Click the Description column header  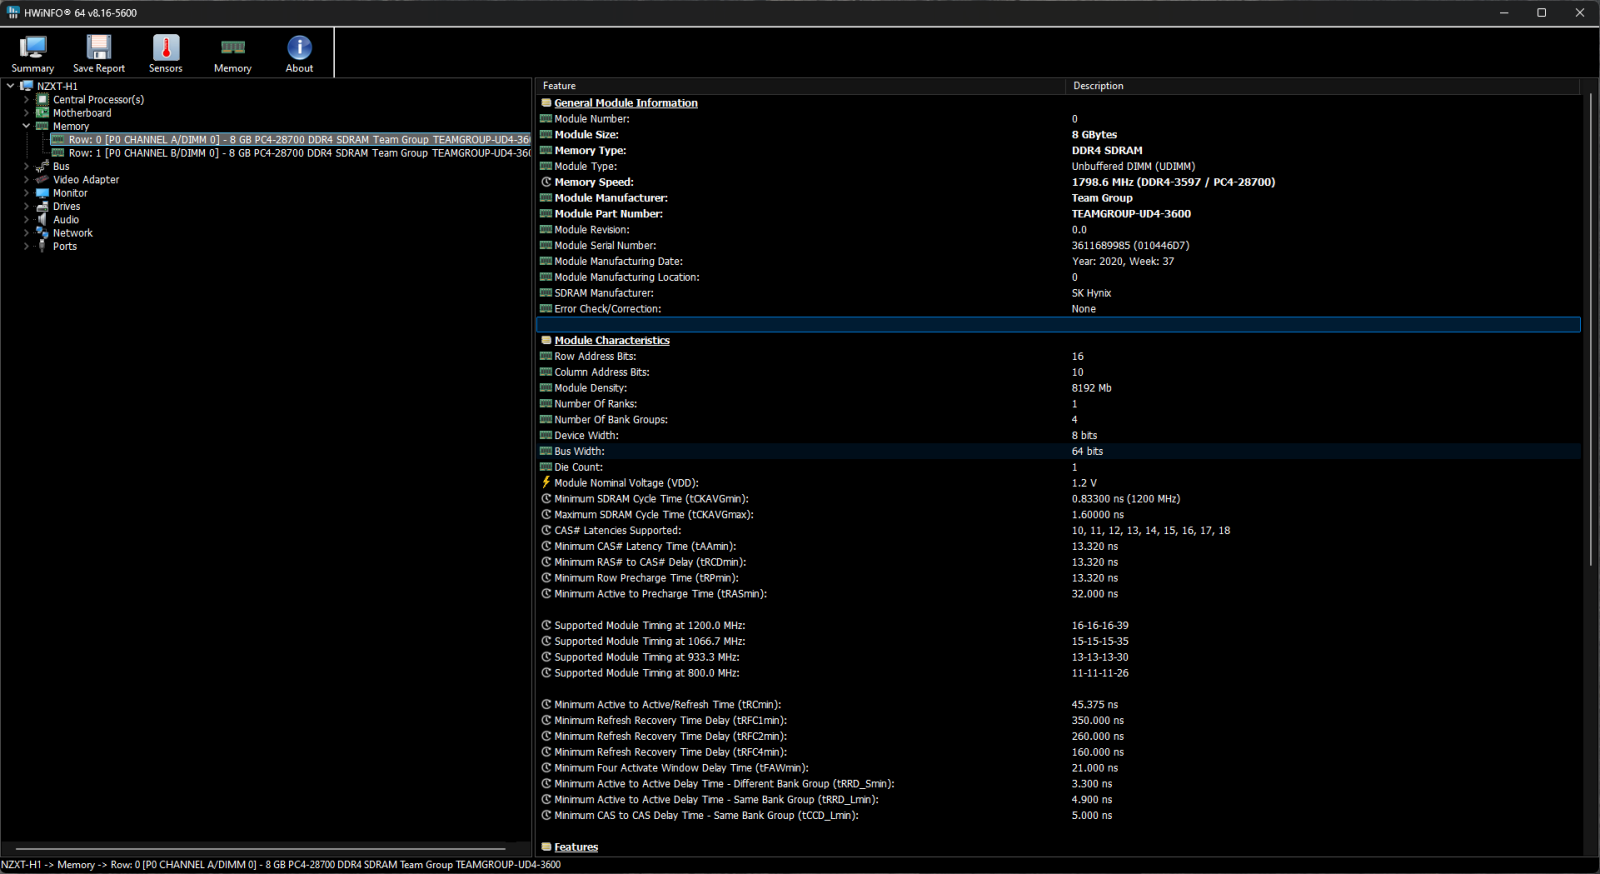coord(1322,86)
